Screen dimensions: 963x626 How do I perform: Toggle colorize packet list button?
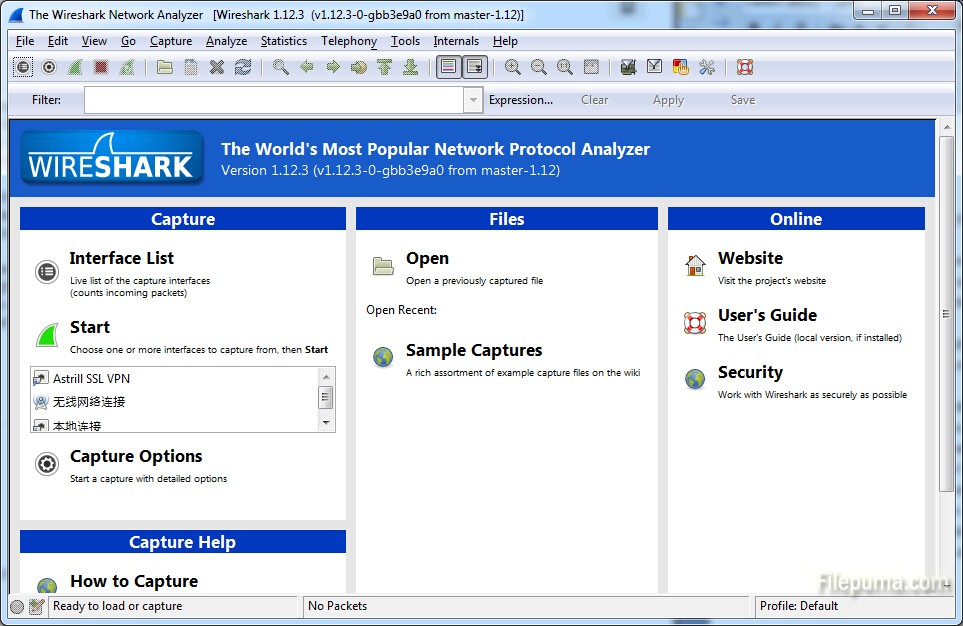coord(448,67)
